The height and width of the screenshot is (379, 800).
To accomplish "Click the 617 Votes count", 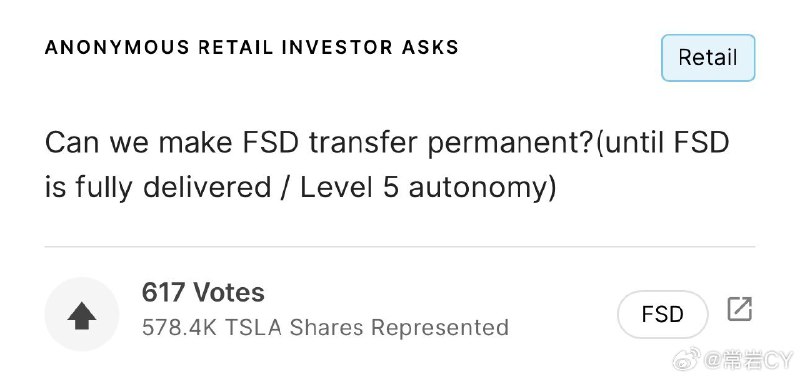I will click(x=203, y=293).
